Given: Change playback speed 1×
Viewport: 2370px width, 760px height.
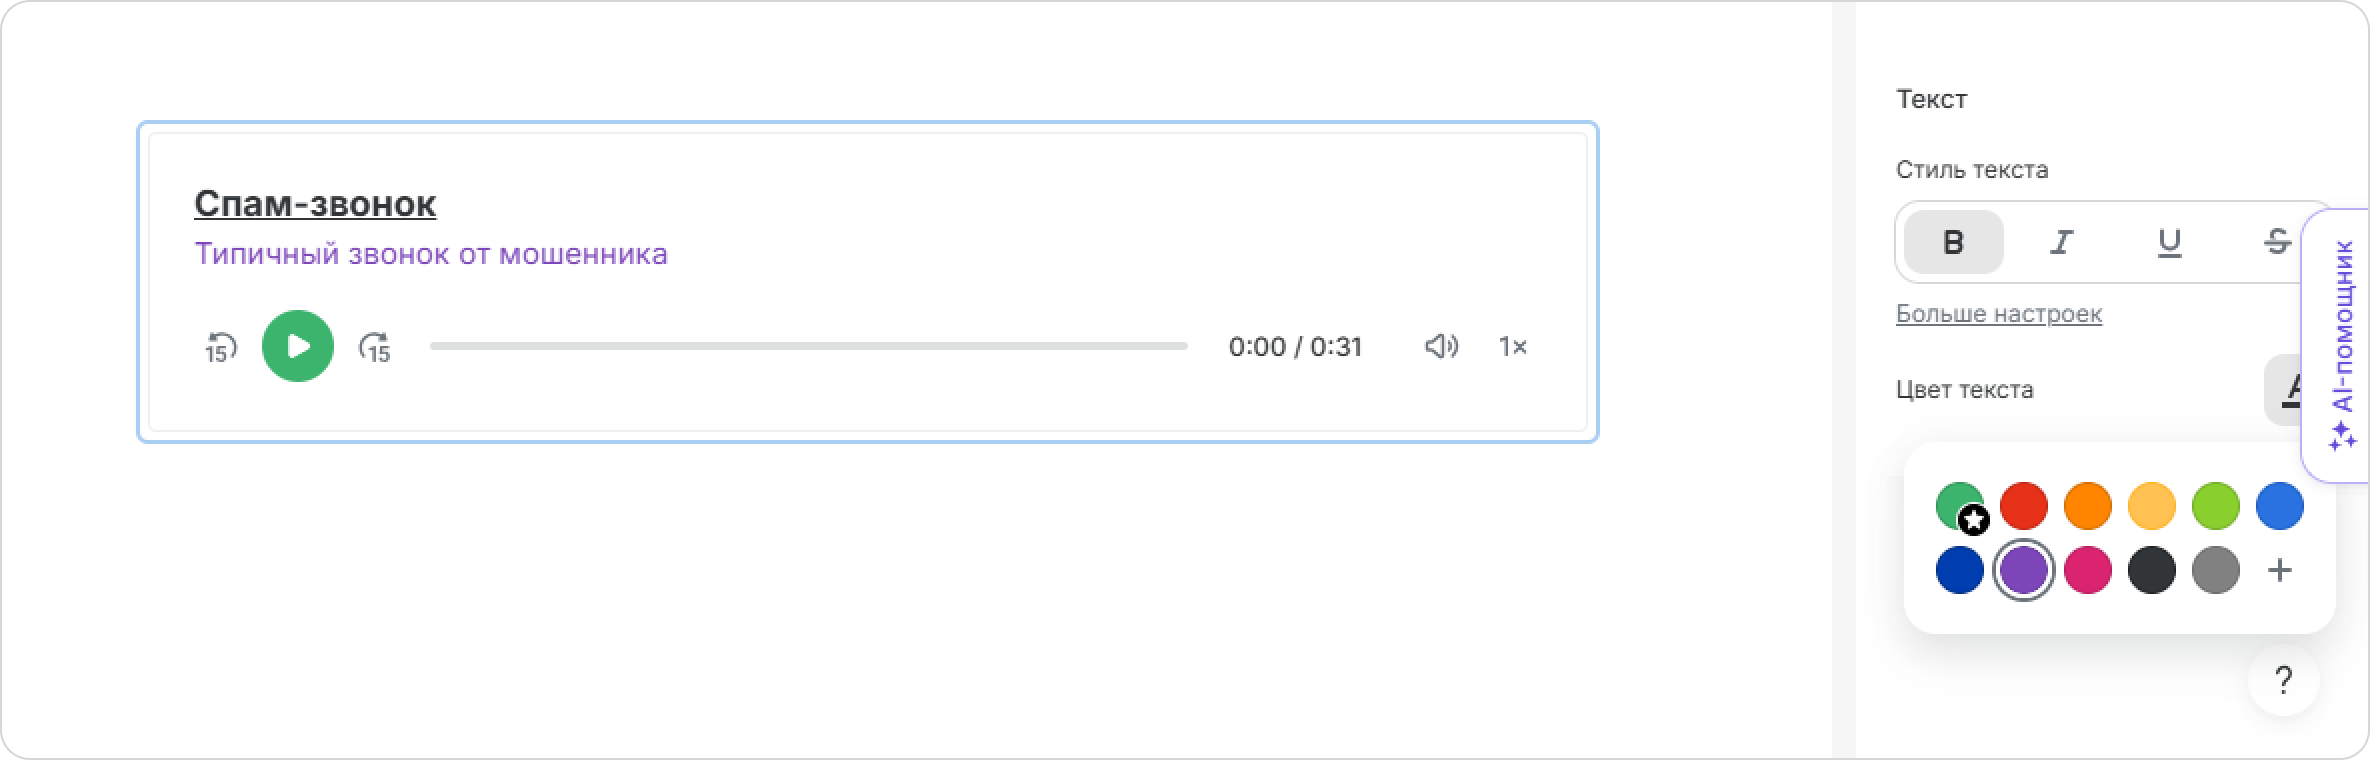Looking at the screenshot, I should coord(1512,346).
